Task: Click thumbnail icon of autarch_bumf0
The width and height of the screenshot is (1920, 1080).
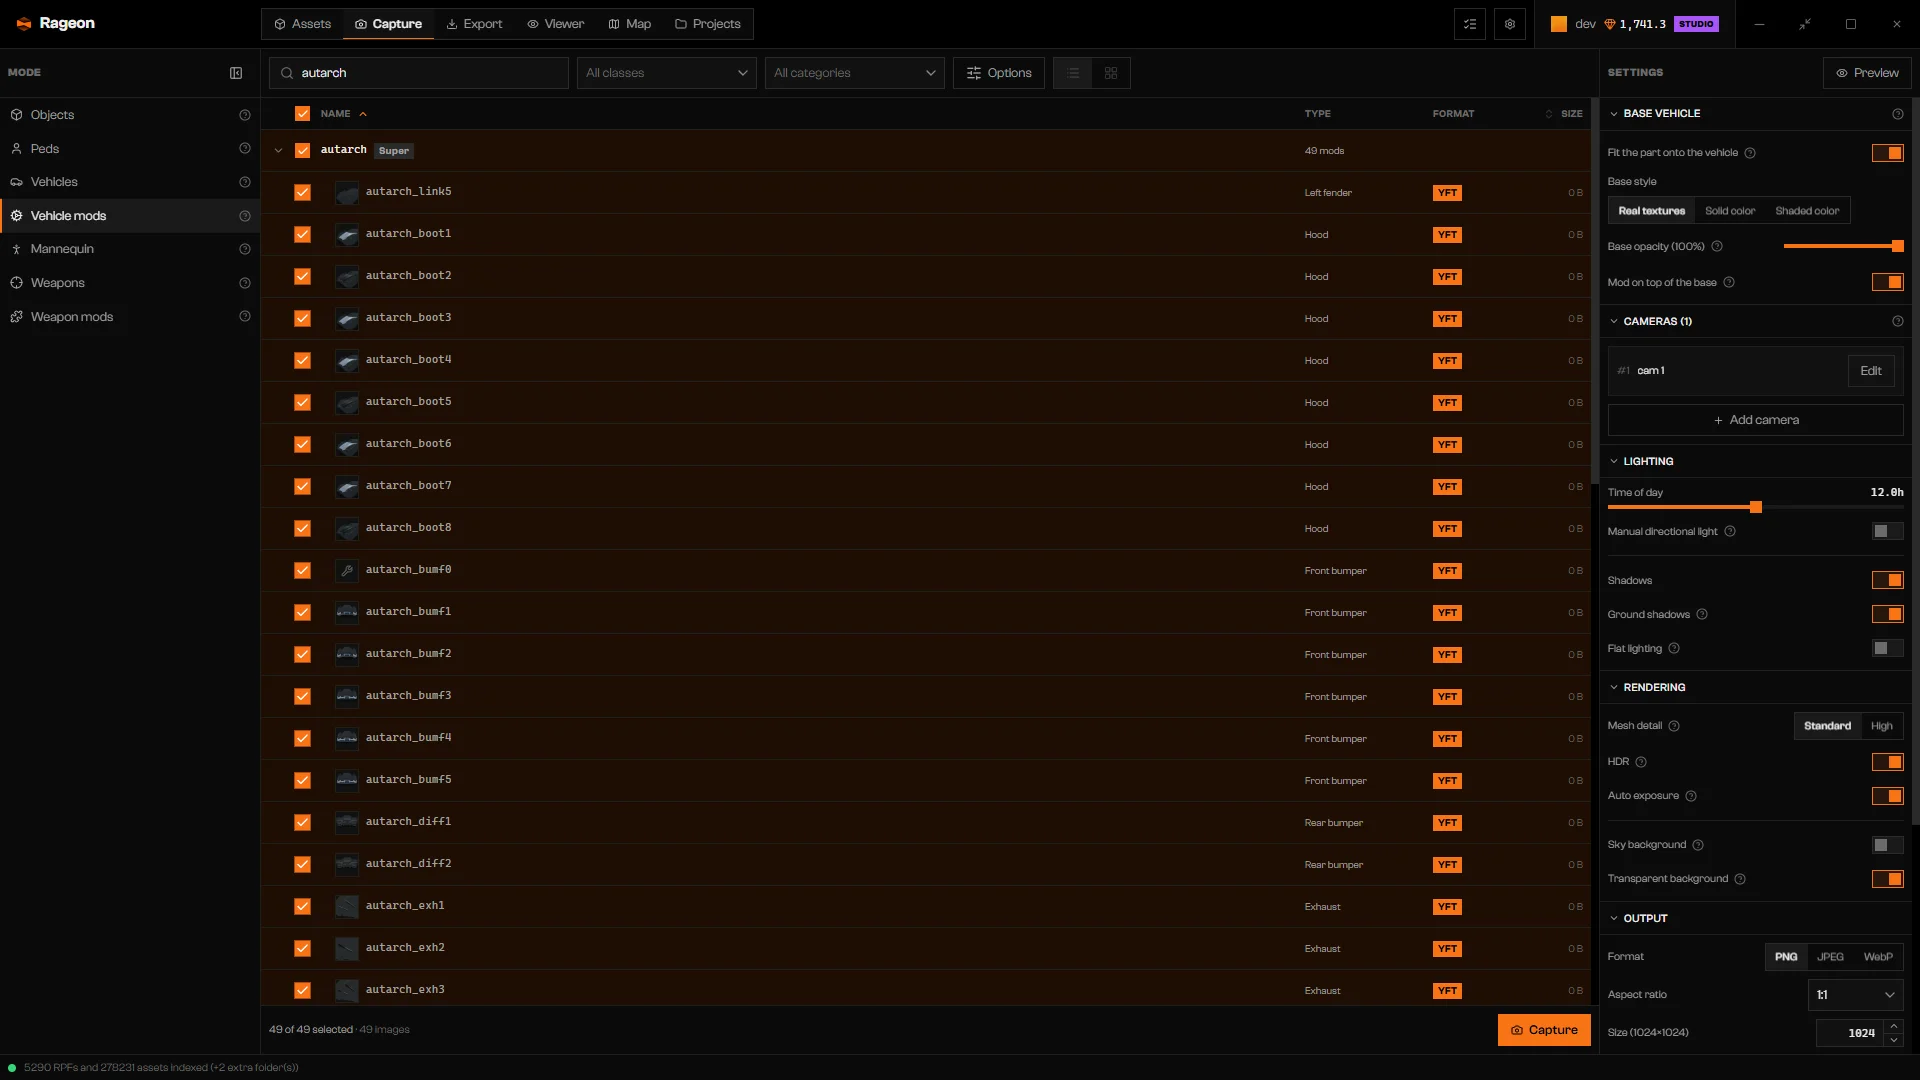Action: [x=347, y=570]
